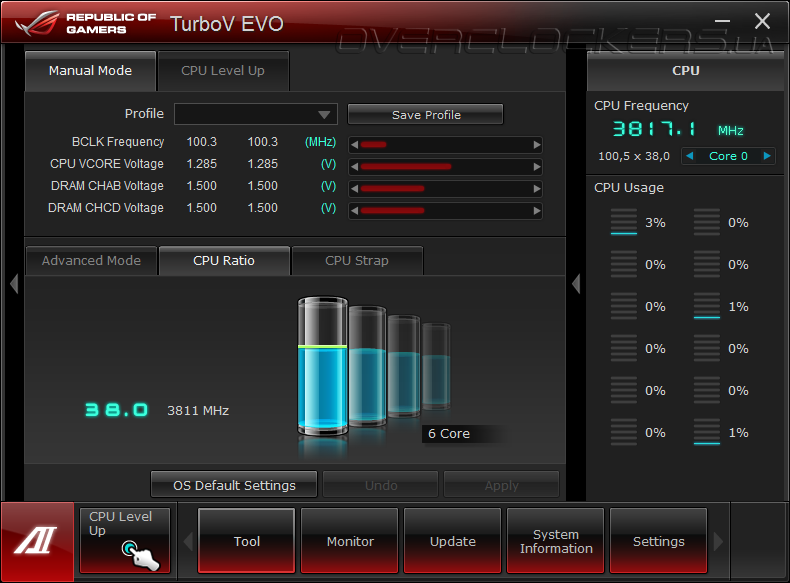
Task: Click the first core ratio cylinder
Action: pyautogui.click(x=322, y=365)
